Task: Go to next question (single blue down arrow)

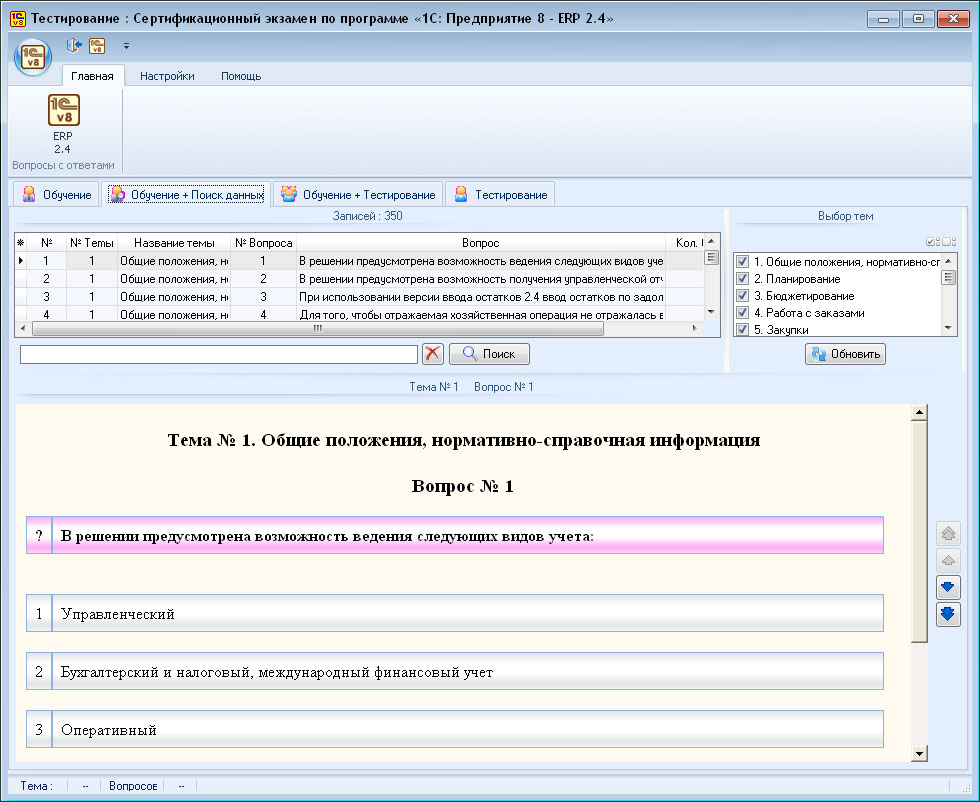Action: (948, 587)
